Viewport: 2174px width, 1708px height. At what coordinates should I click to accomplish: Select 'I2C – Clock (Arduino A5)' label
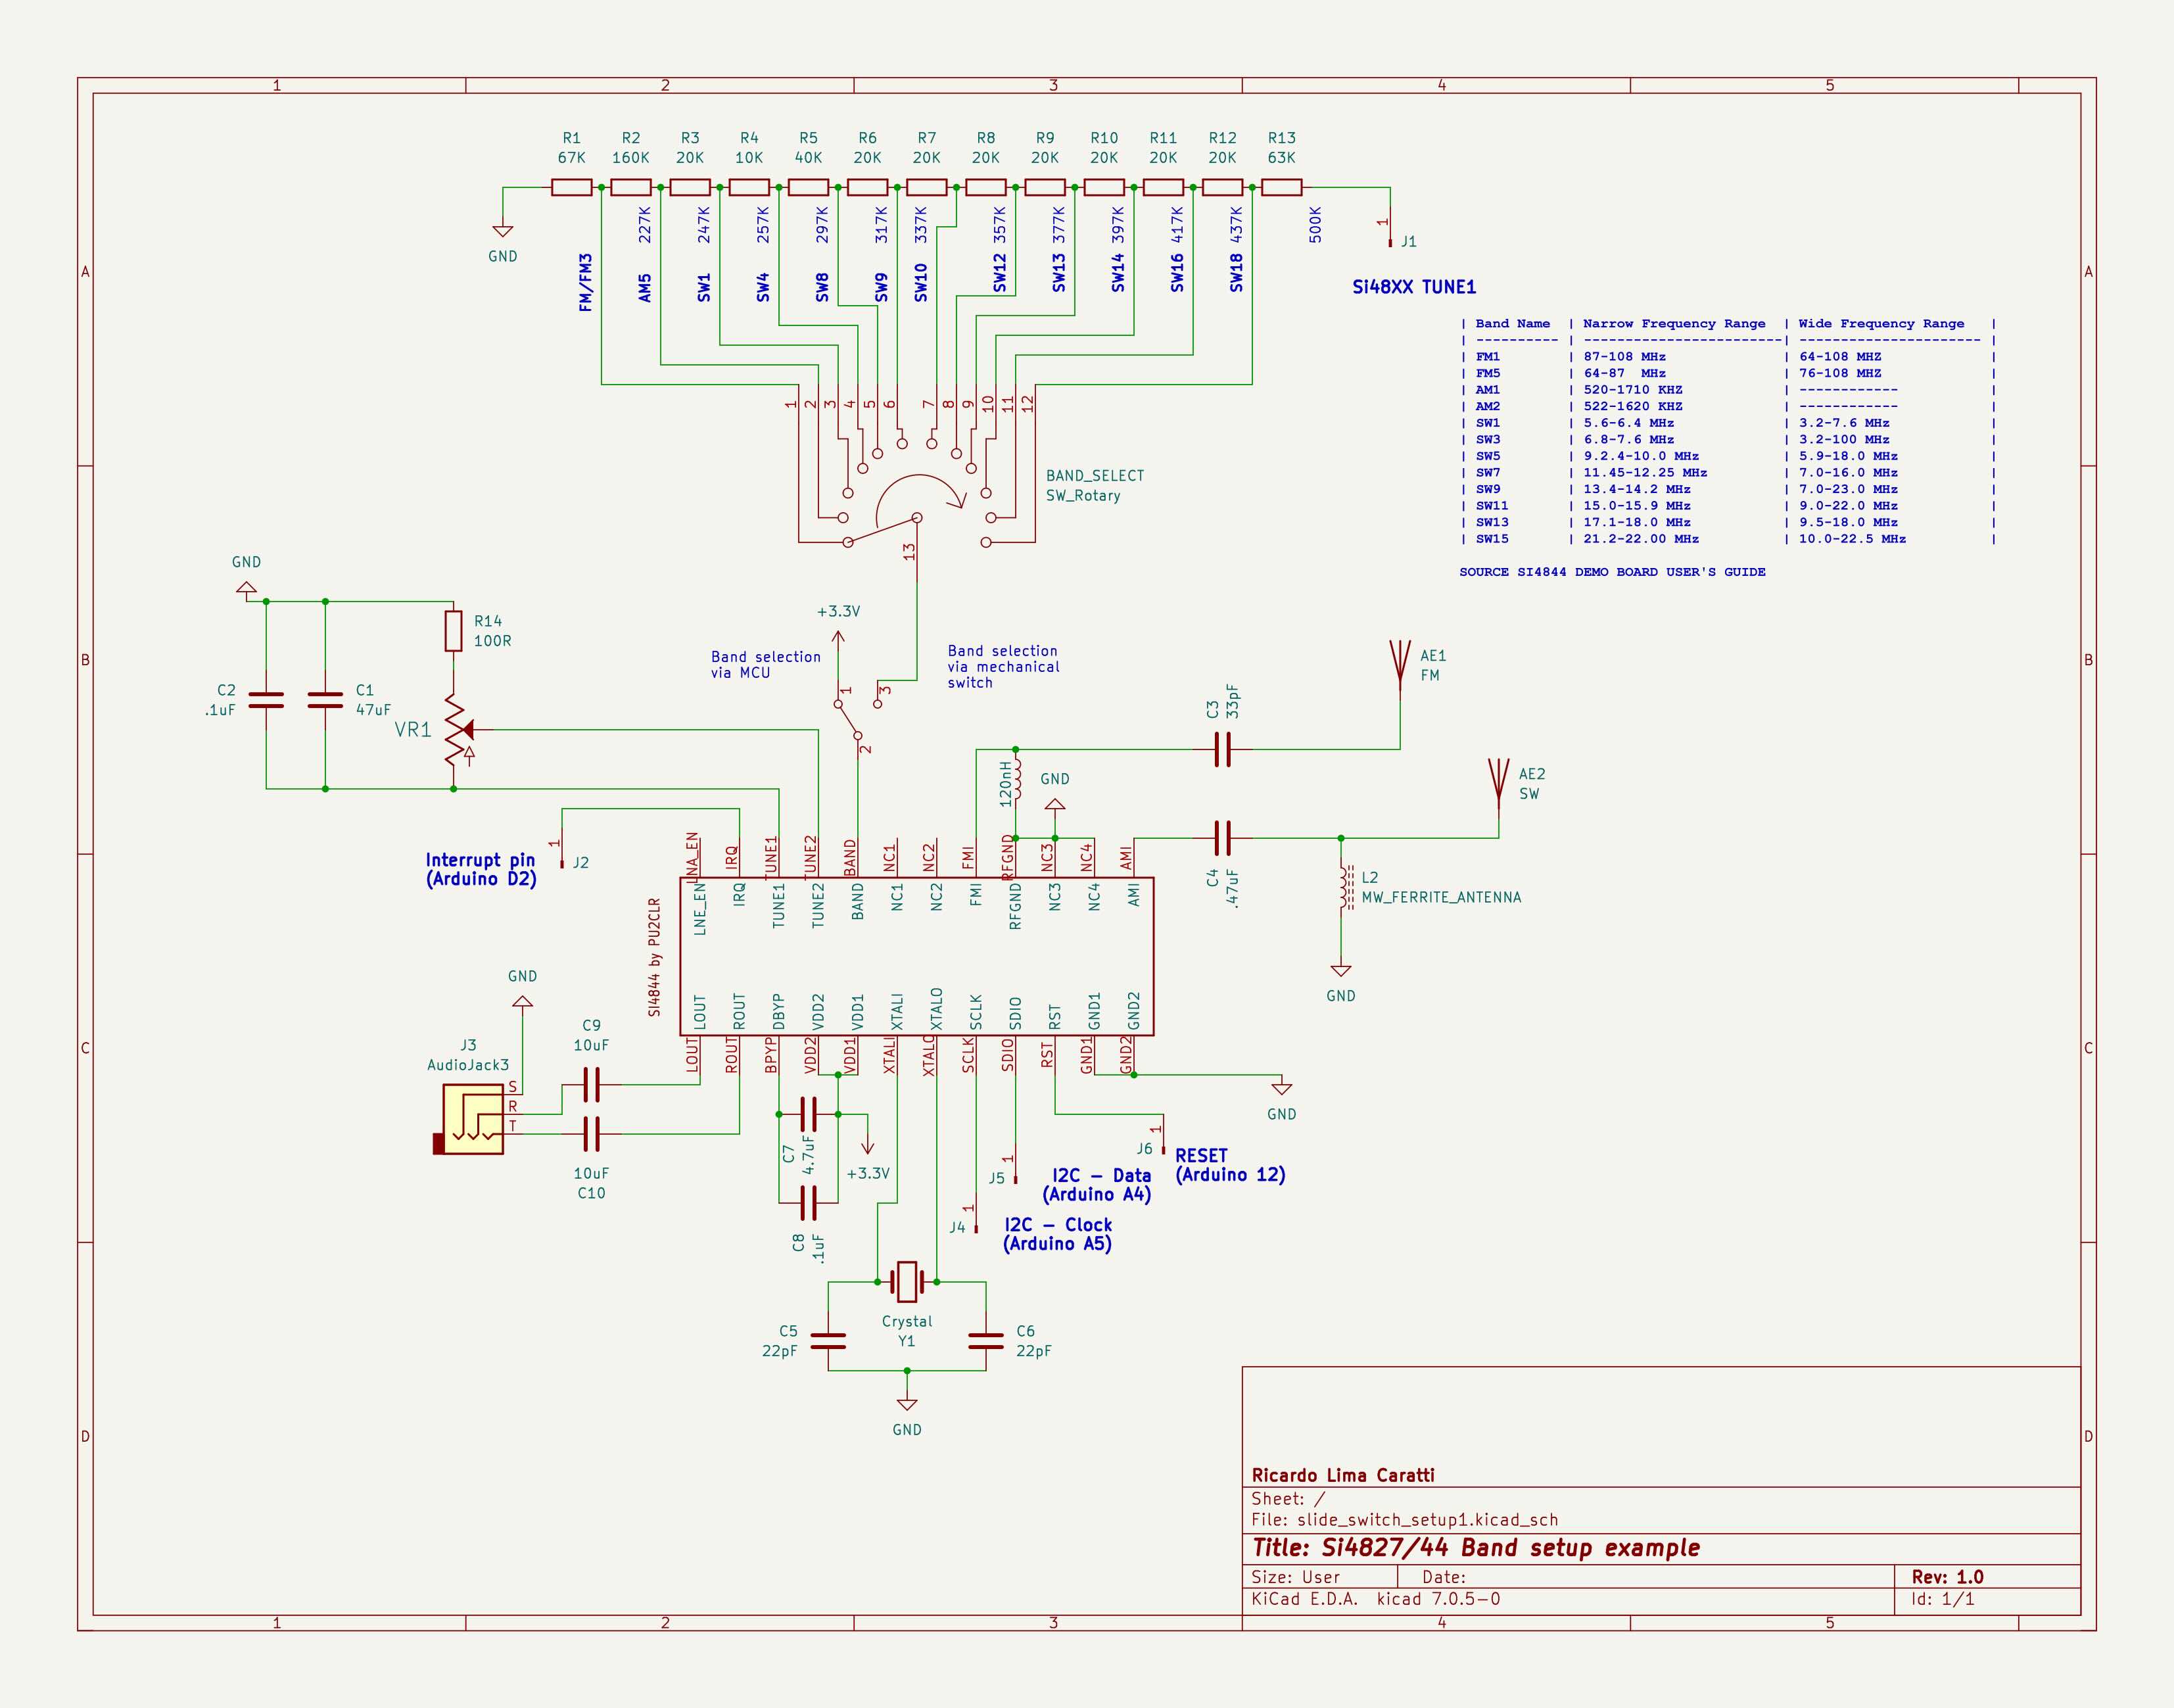click(x=1058, y=1234)
